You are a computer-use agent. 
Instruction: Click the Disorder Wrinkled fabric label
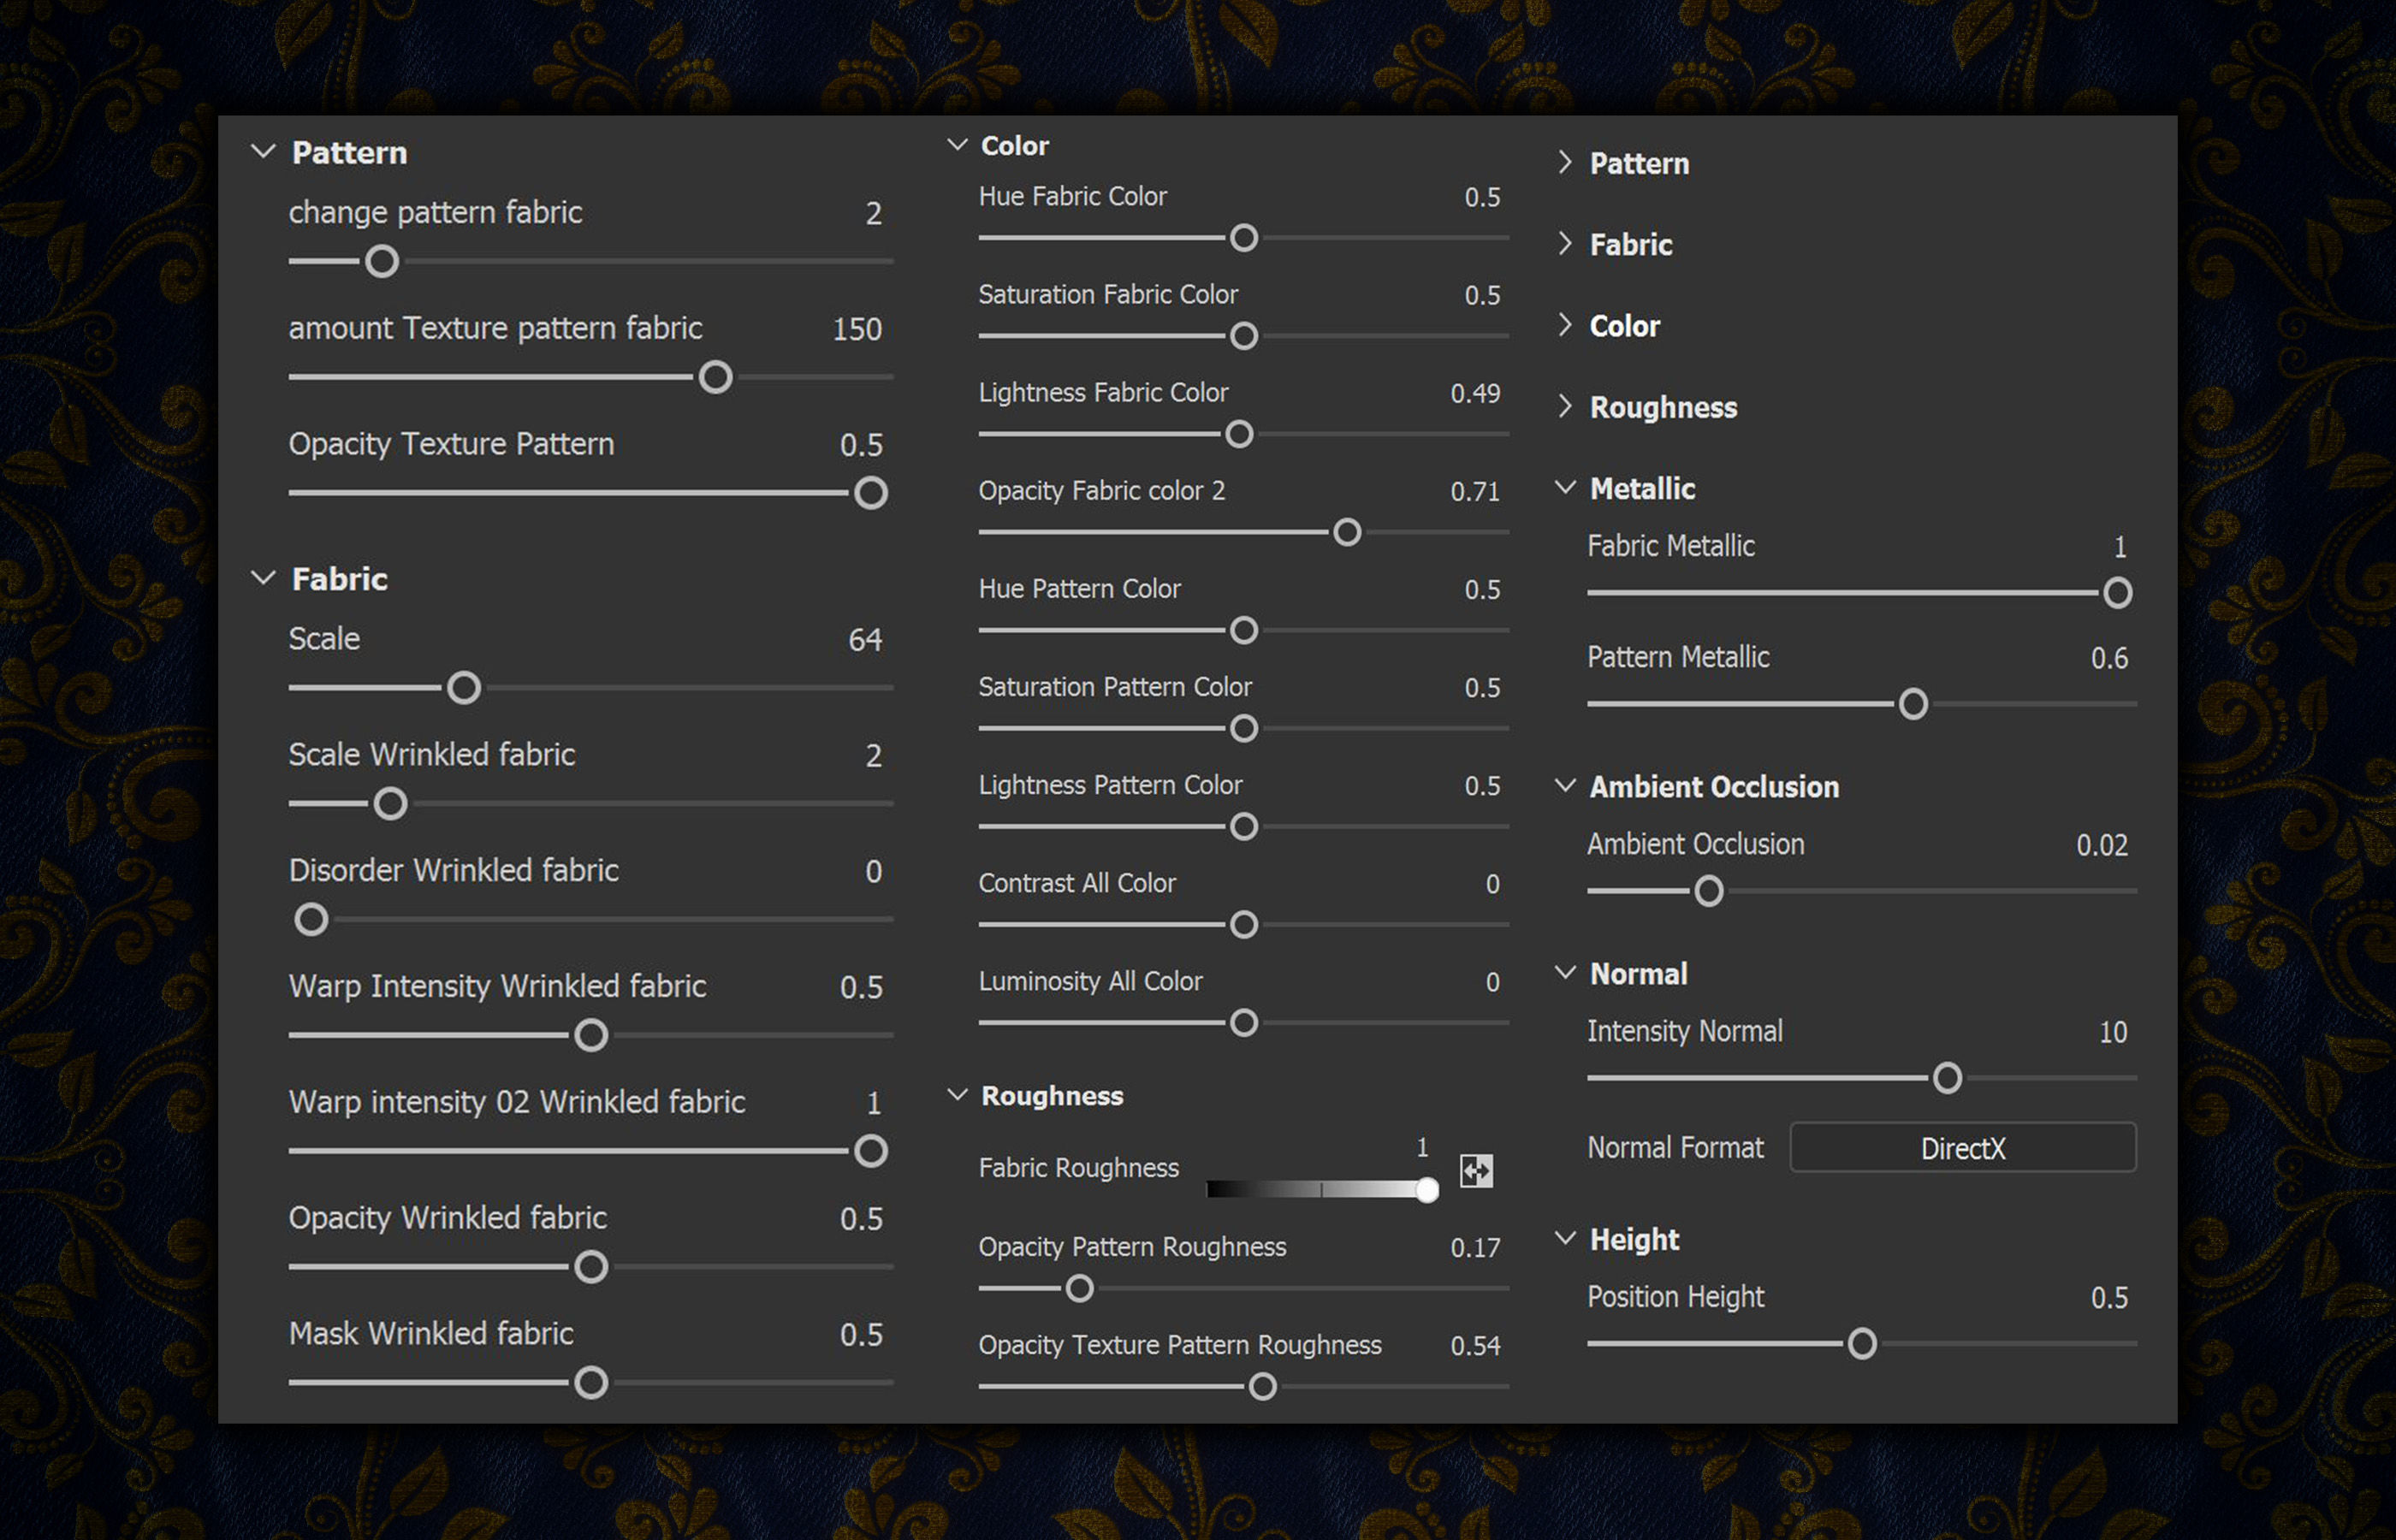click(453, 870)
